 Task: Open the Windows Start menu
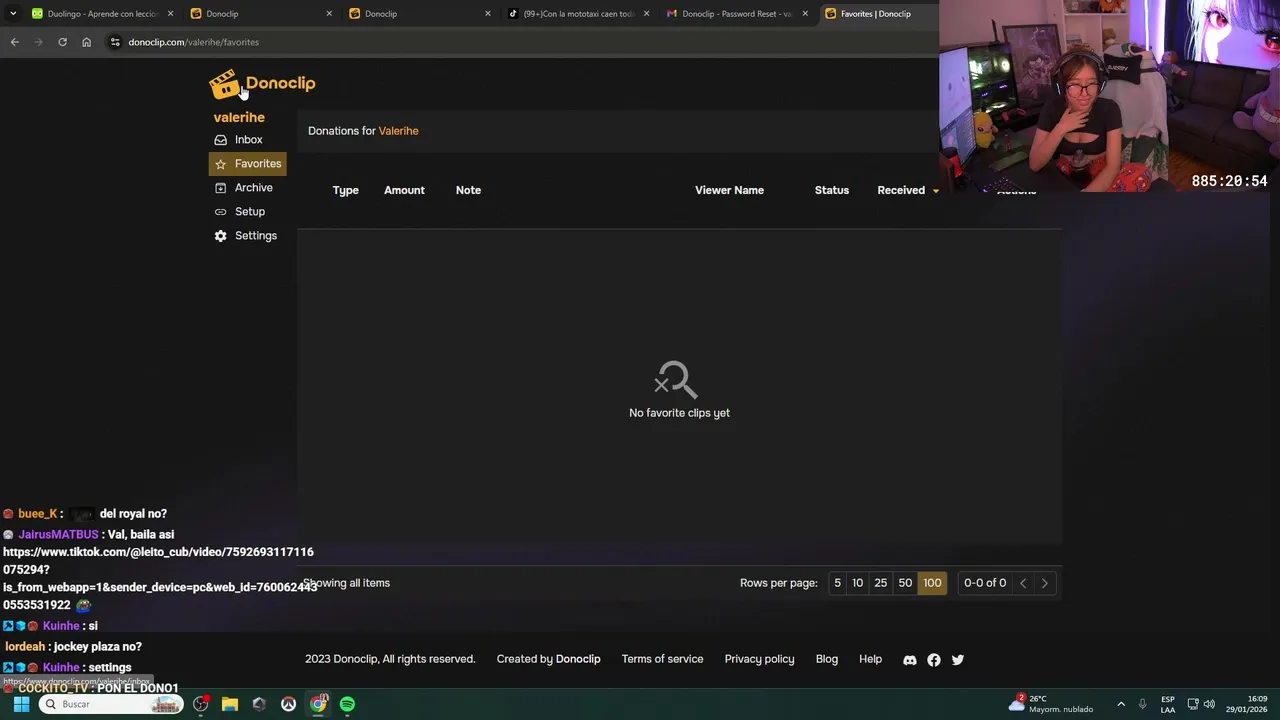[x=21, y=704]
